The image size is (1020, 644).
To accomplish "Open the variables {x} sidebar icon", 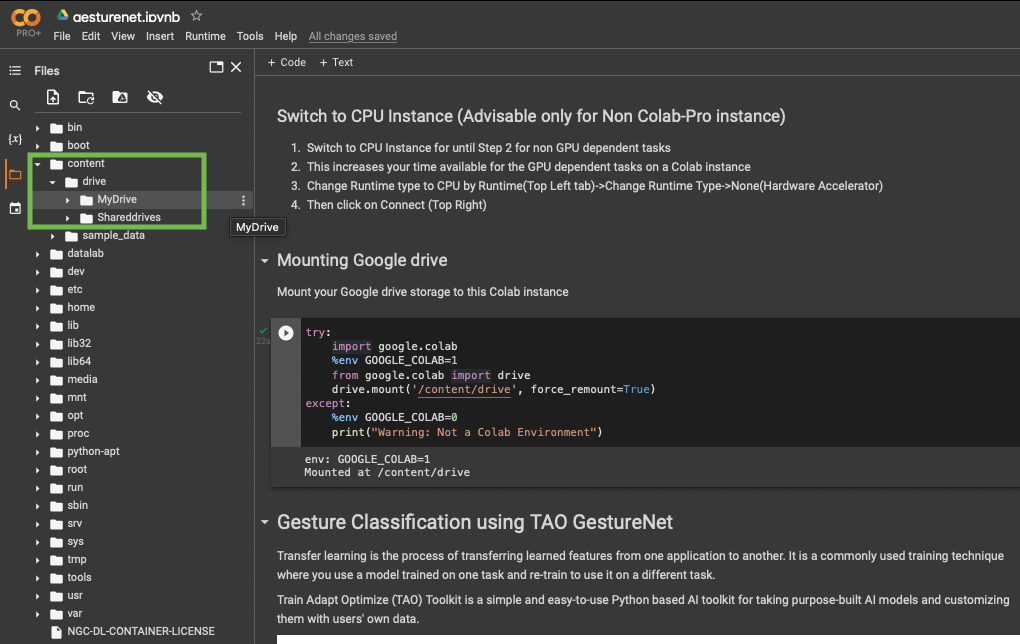I will tap(15, 139).
